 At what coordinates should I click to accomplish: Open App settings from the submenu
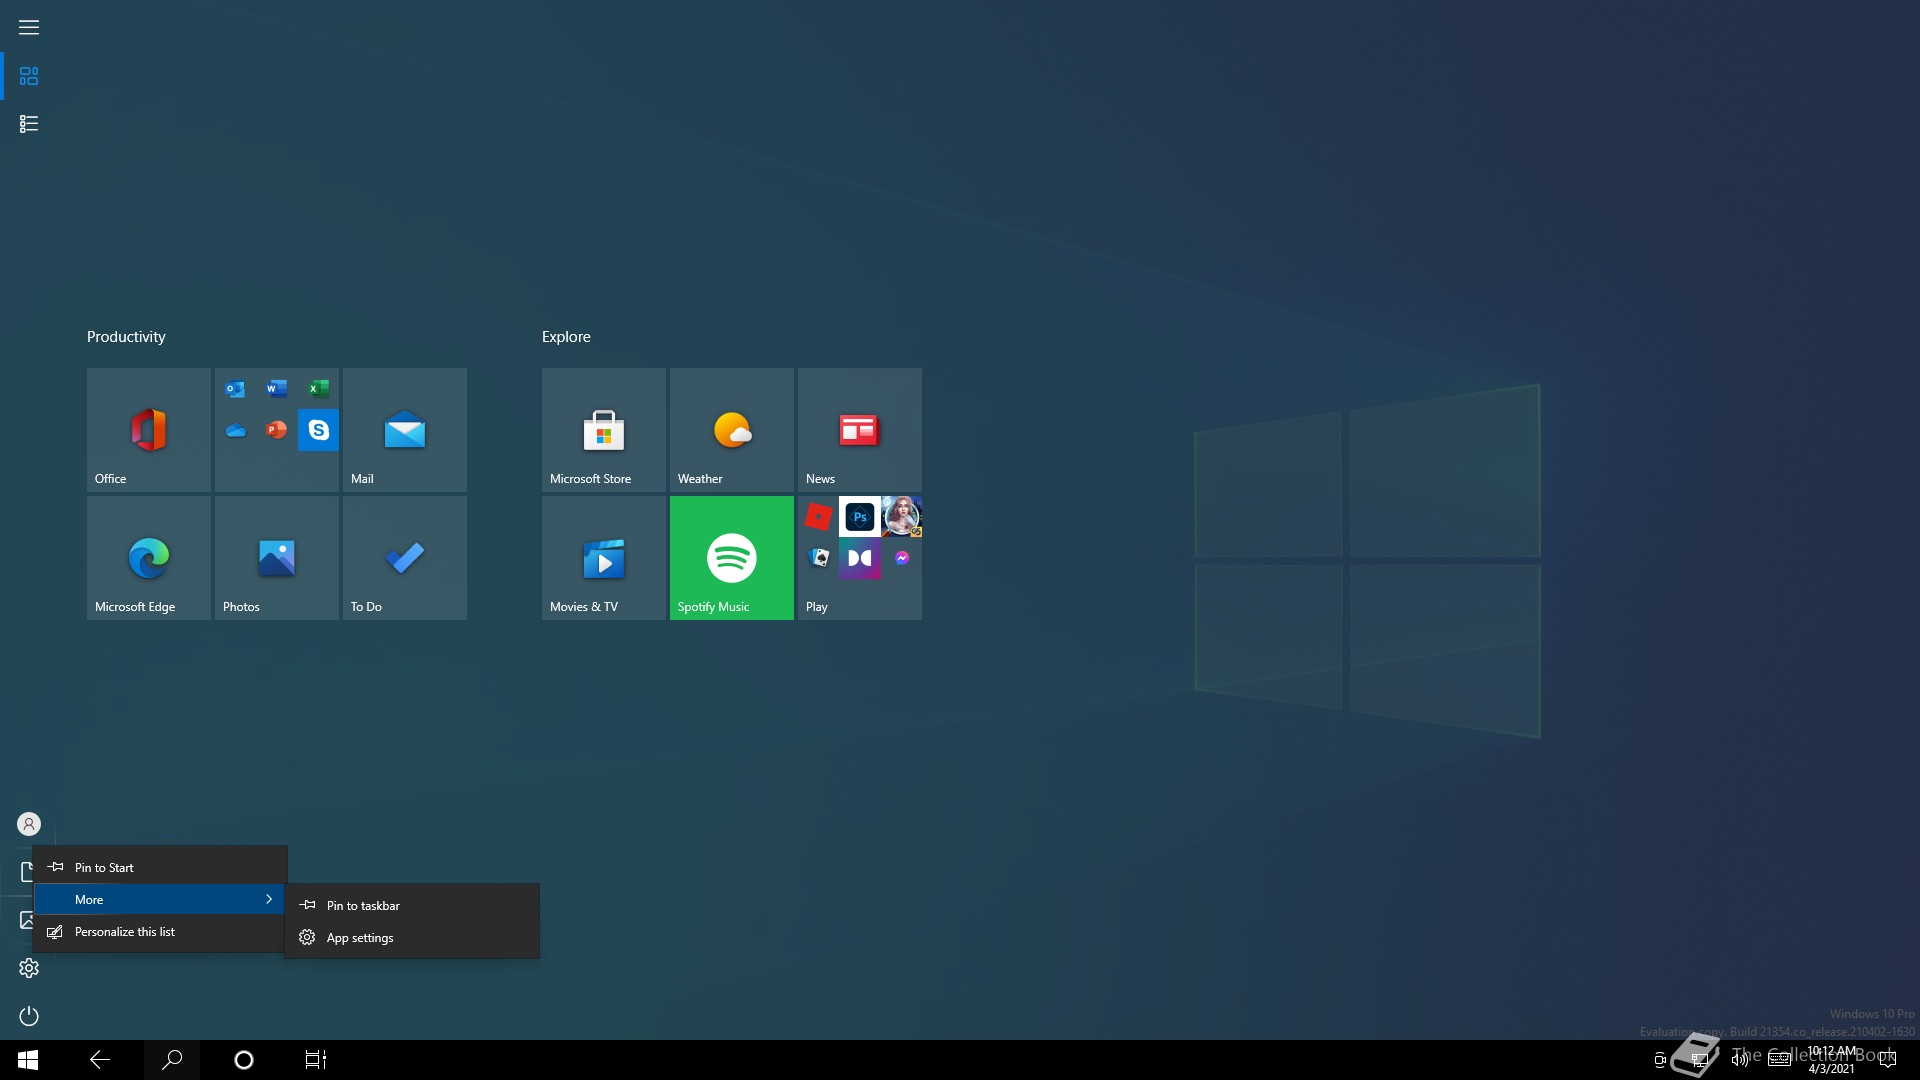click(412, 937)
